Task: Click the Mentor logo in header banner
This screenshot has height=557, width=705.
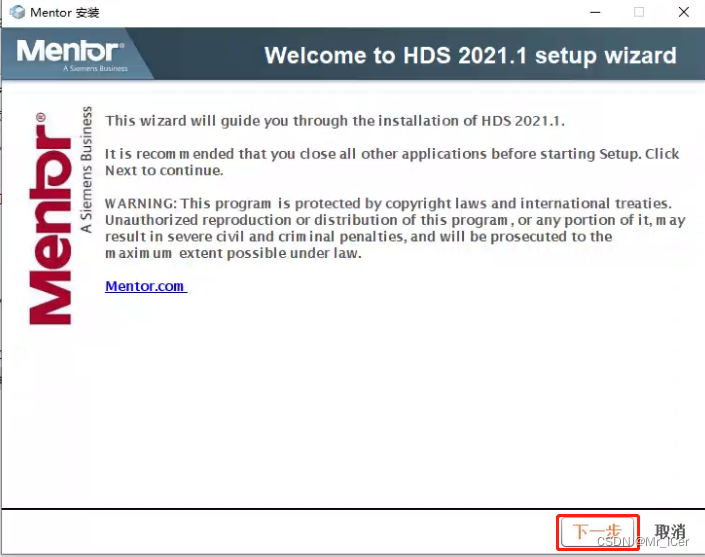Action: point(71,53)
